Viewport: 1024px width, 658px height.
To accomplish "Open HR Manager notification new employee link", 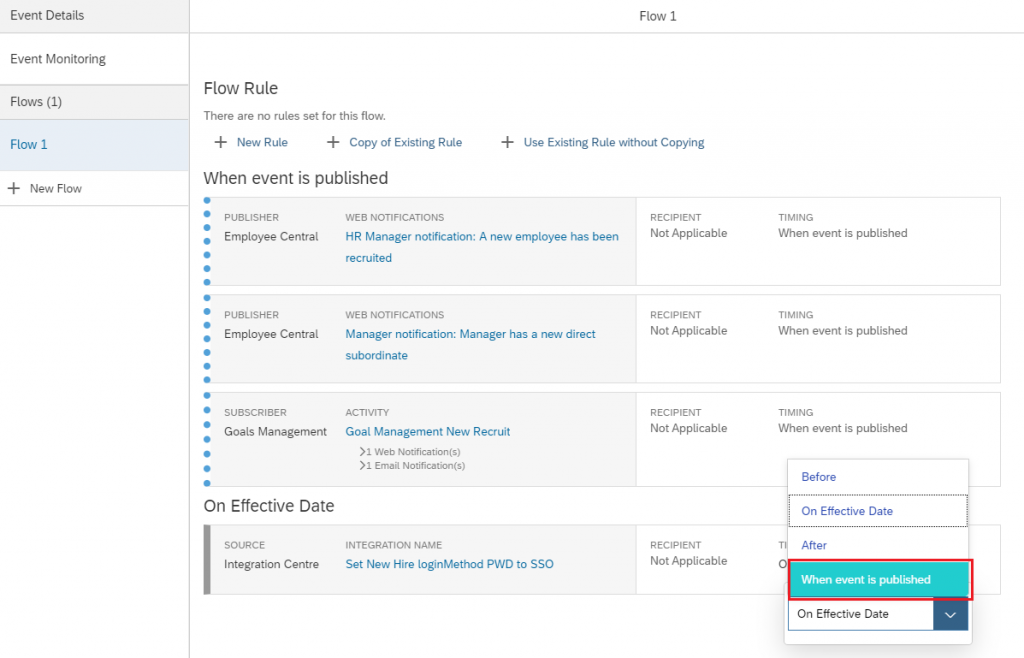I will (482, 247).
